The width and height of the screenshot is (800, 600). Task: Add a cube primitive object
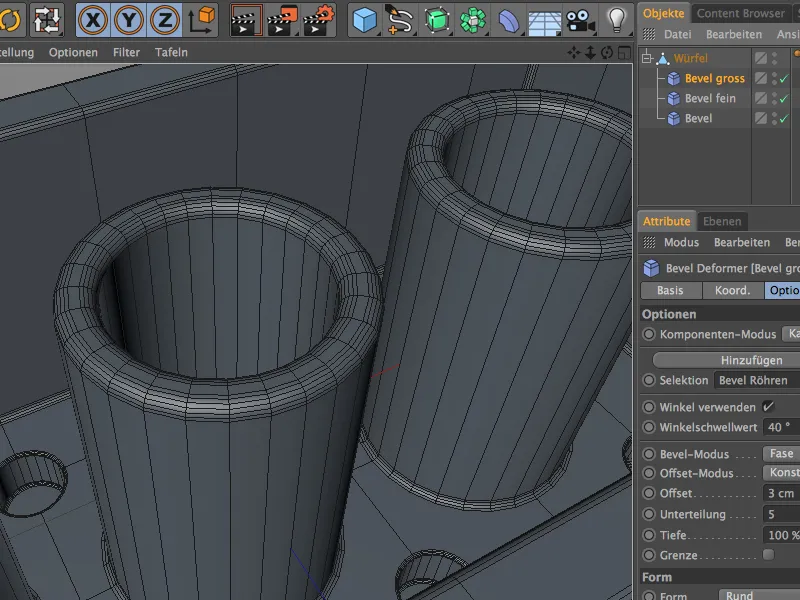click(x=365, y=20)
